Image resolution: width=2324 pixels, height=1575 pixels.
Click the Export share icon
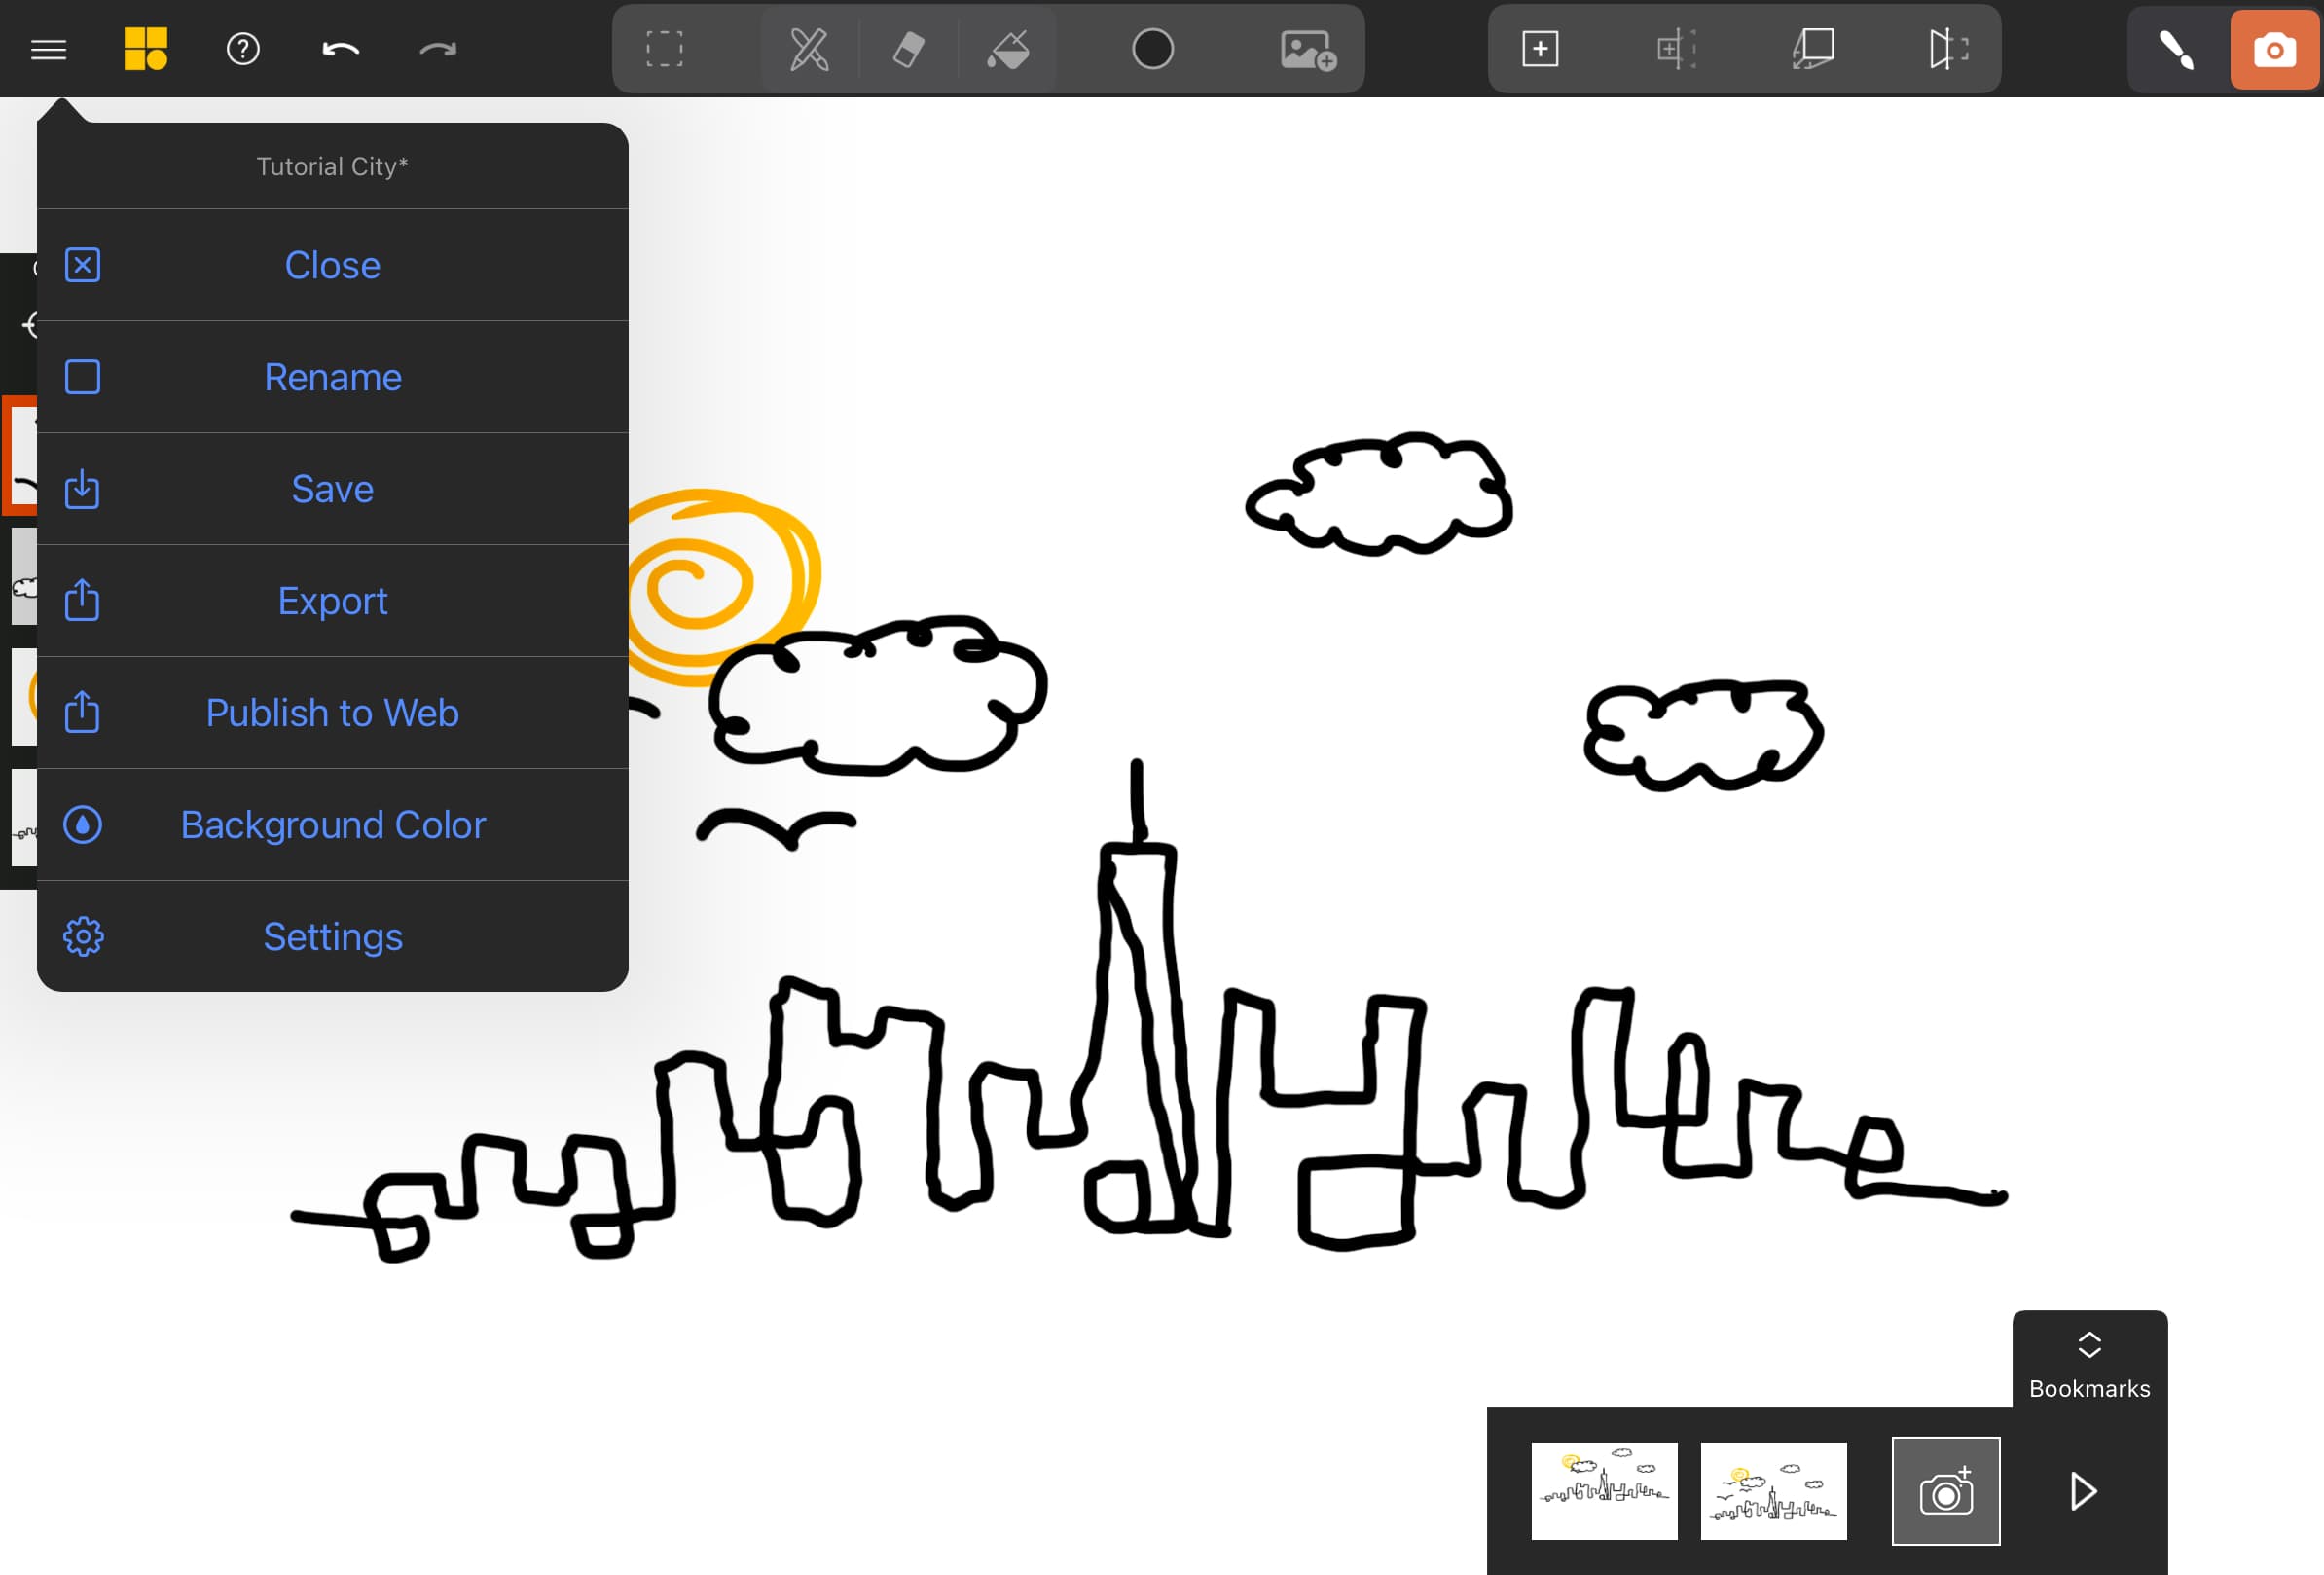point(82,600)
